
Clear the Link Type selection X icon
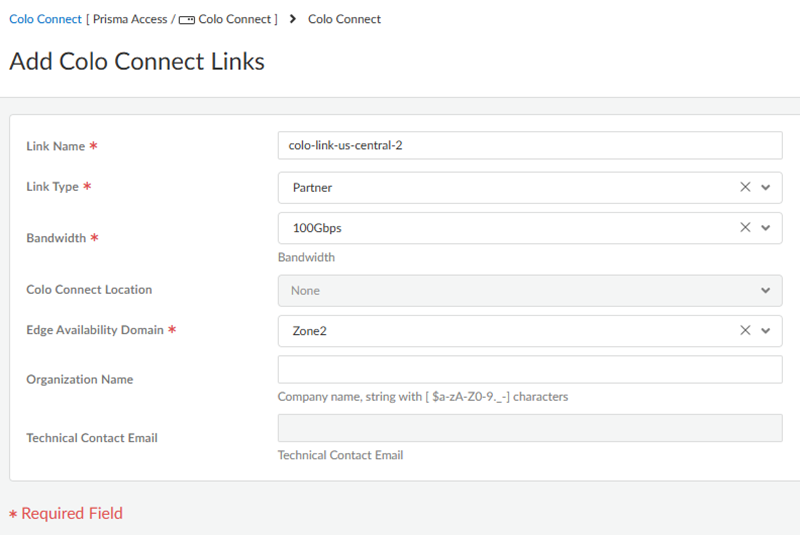tap(745, 187)
